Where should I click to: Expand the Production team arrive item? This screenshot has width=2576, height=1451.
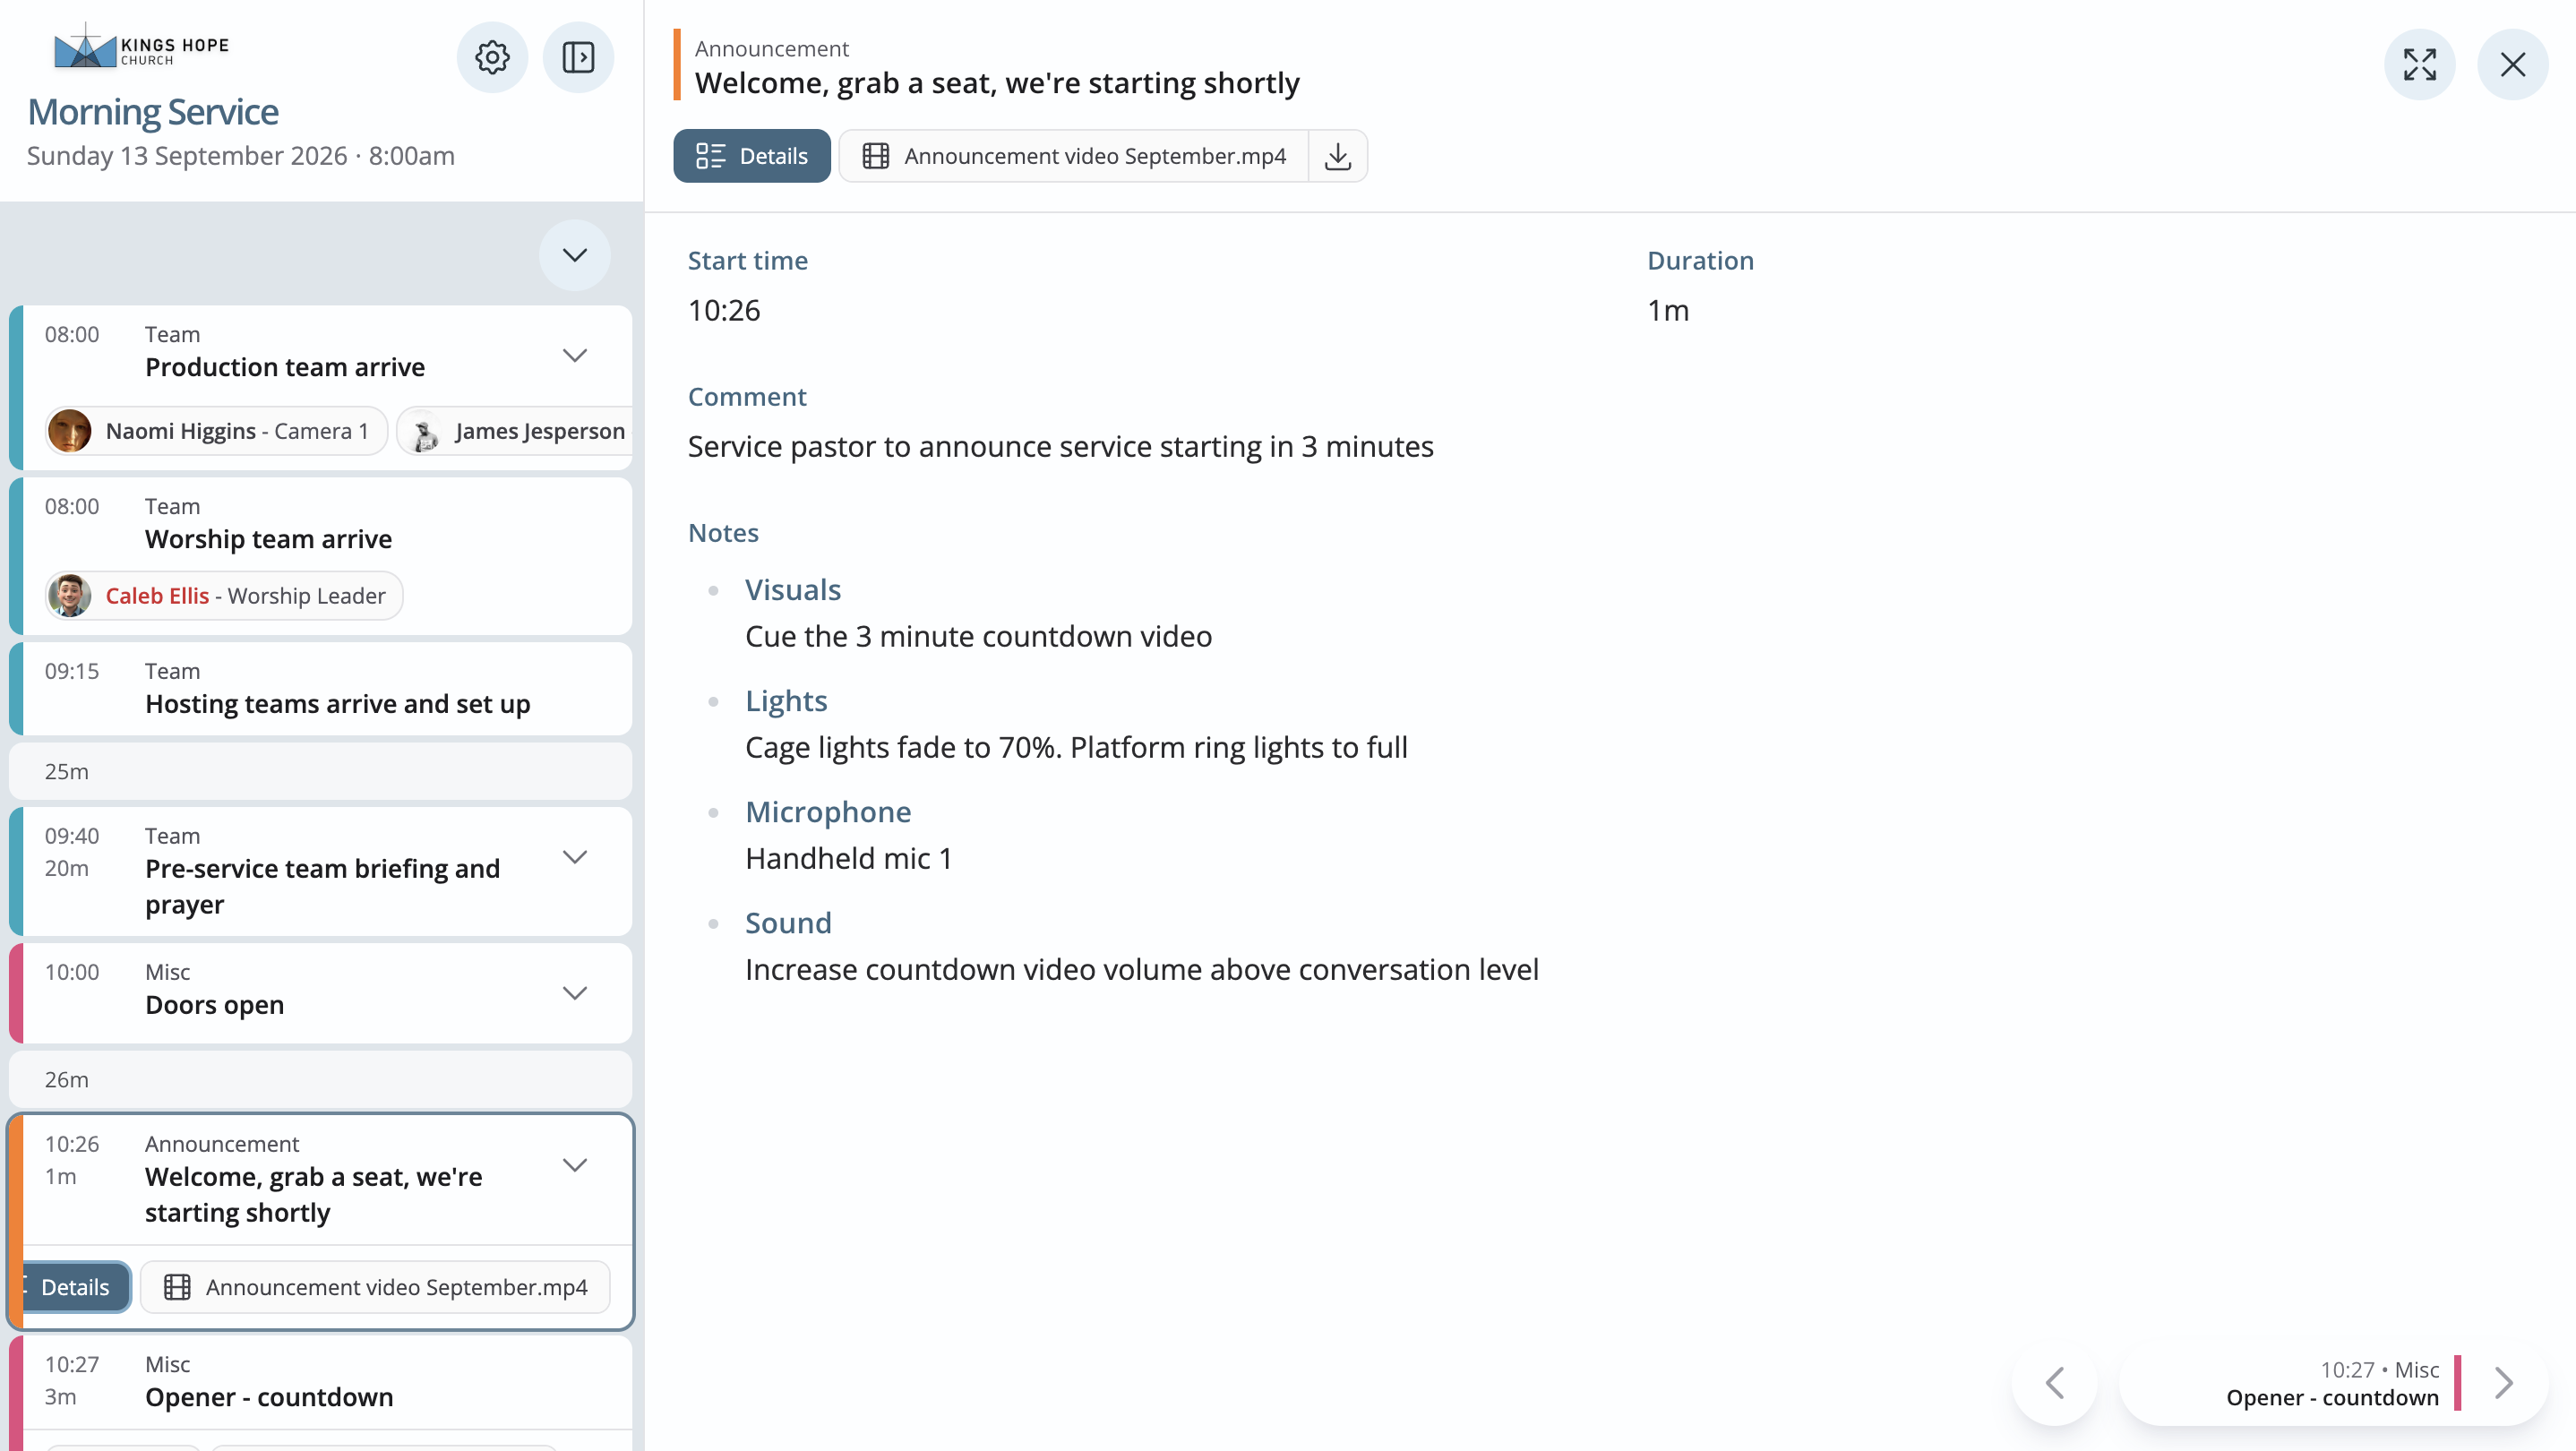pyautogui.click(x=575, y=355)
